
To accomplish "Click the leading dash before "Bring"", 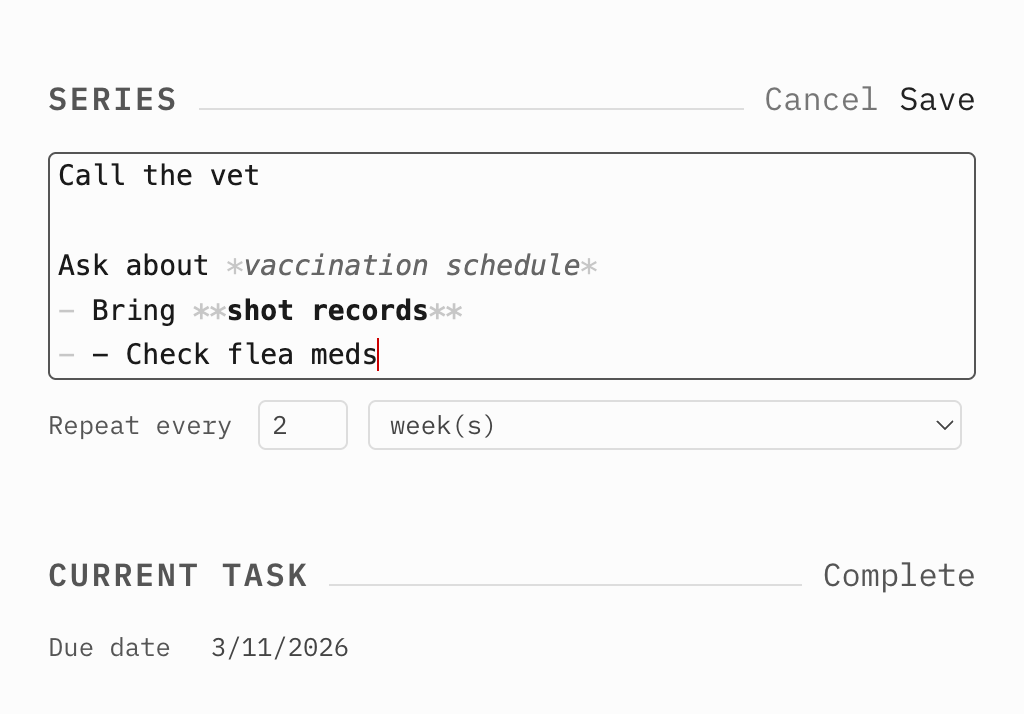I will 66,311.
